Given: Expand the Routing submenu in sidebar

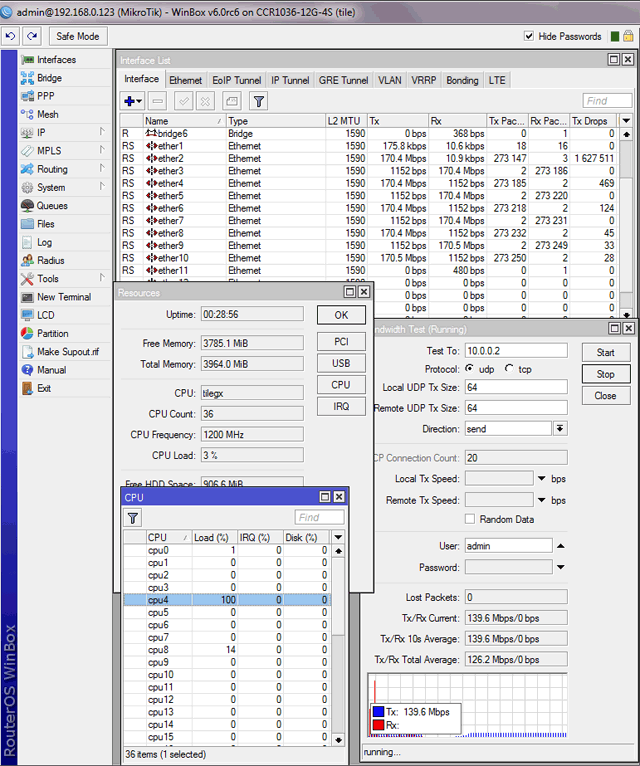Looking at the screenshot, I should [102, 168].
